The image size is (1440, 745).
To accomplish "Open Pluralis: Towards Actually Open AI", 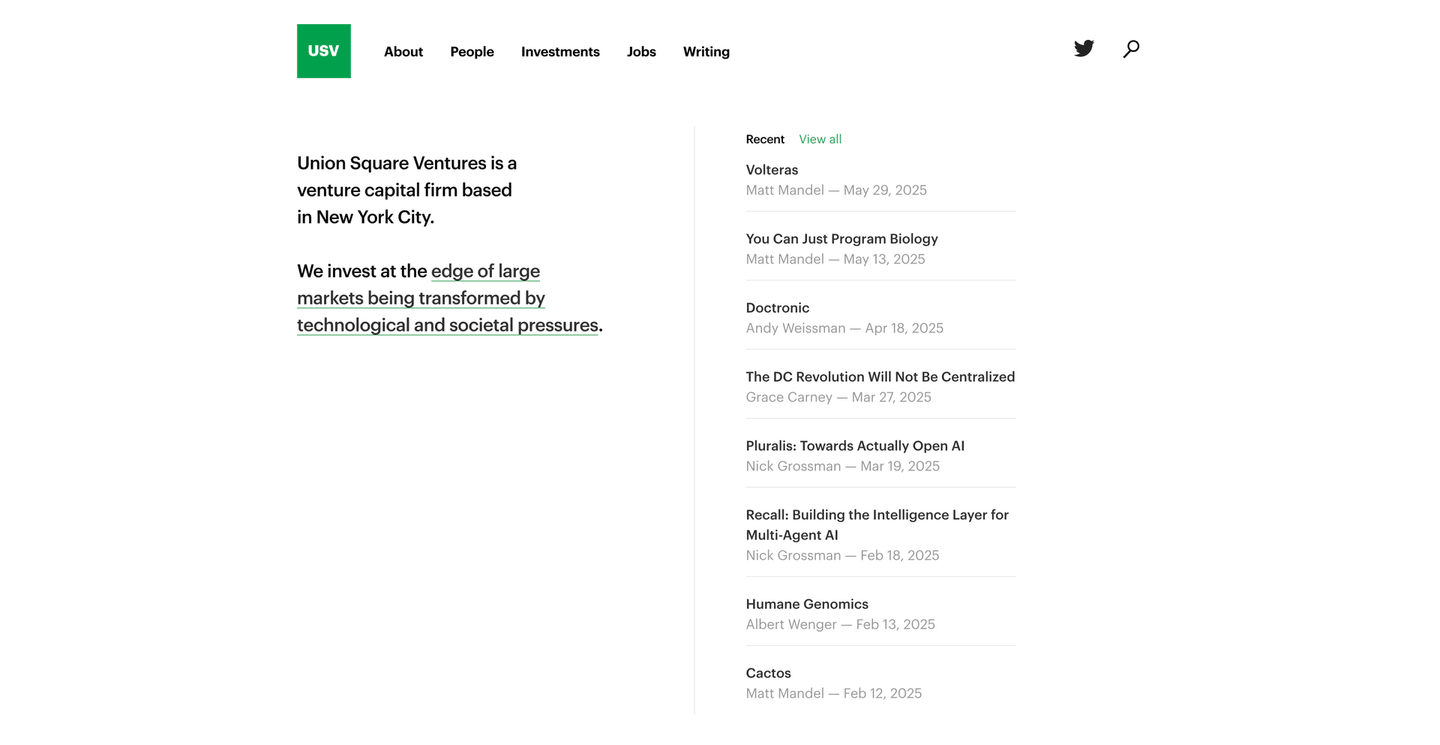I will click(x=854, y=445).
